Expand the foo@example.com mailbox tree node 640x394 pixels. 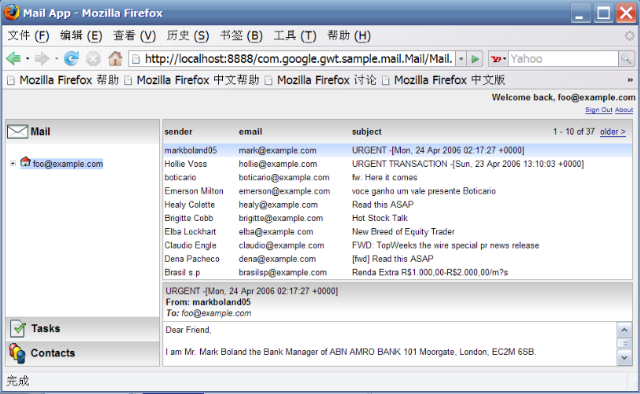coord(13,163)
